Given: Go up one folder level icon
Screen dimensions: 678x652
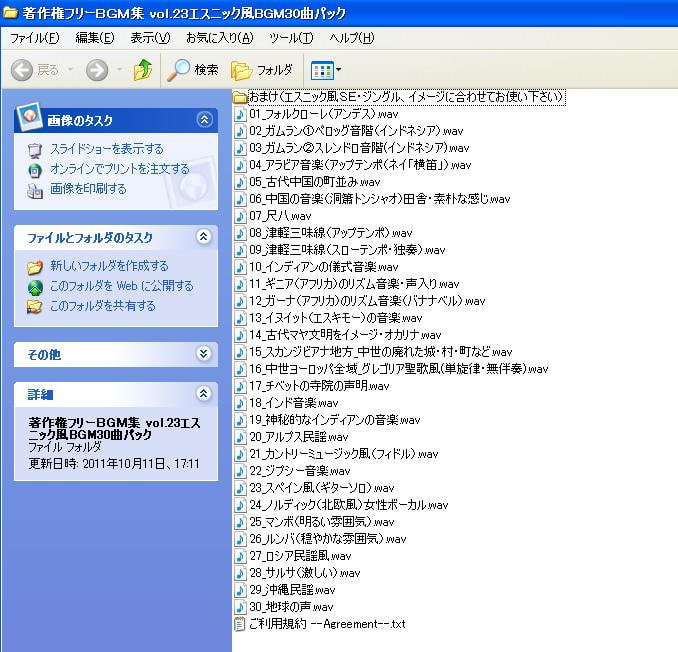Looking at the screenshot, I should pyautogui.click(x=143, y=70).
